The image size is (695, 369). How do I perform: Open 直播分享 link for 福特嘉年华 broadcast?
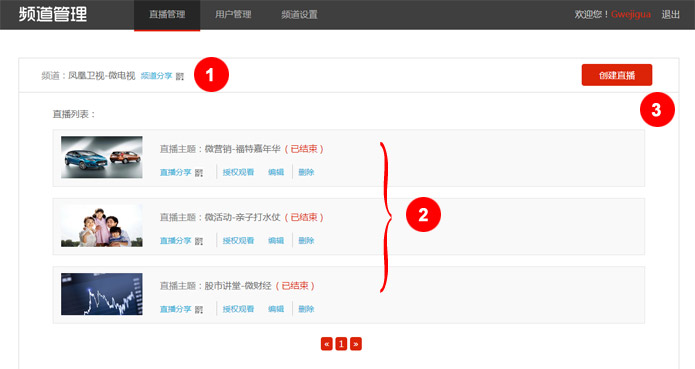point(176,172)
